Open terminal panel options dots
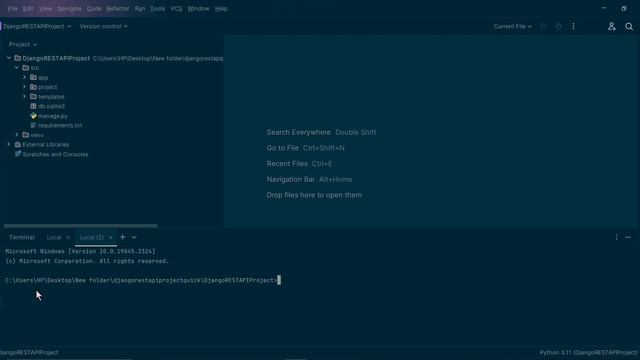 616,237
